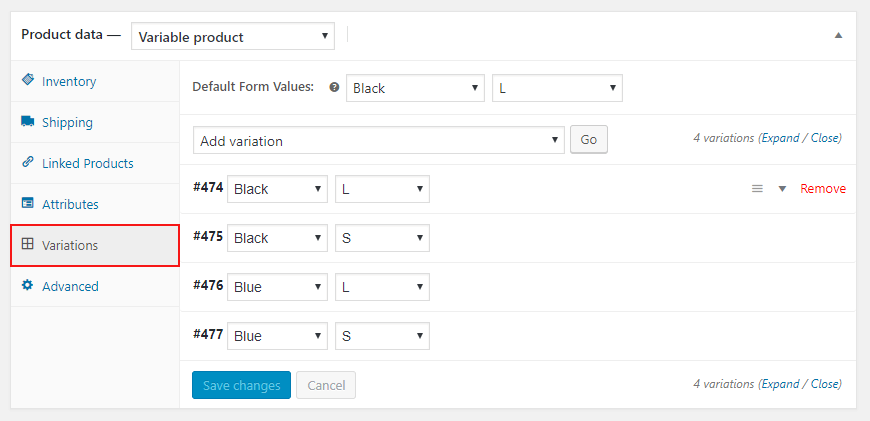This screenshot has width=870, height=421.
Task: Open the Variable product type dropdown
Action: [233, 37]
